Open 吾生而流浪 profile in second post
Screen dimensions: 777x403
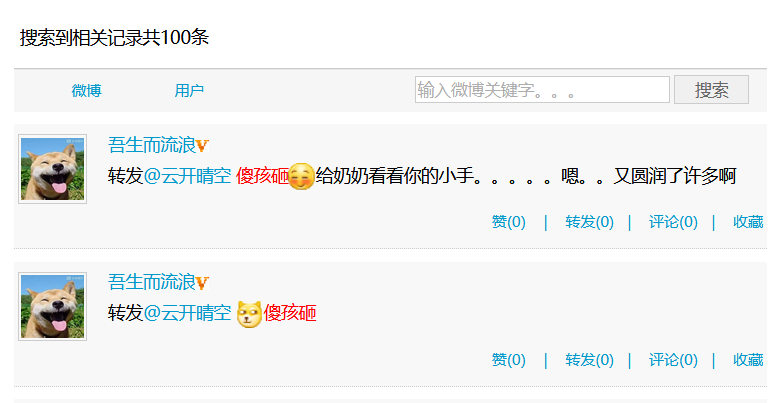click(152, 283)
